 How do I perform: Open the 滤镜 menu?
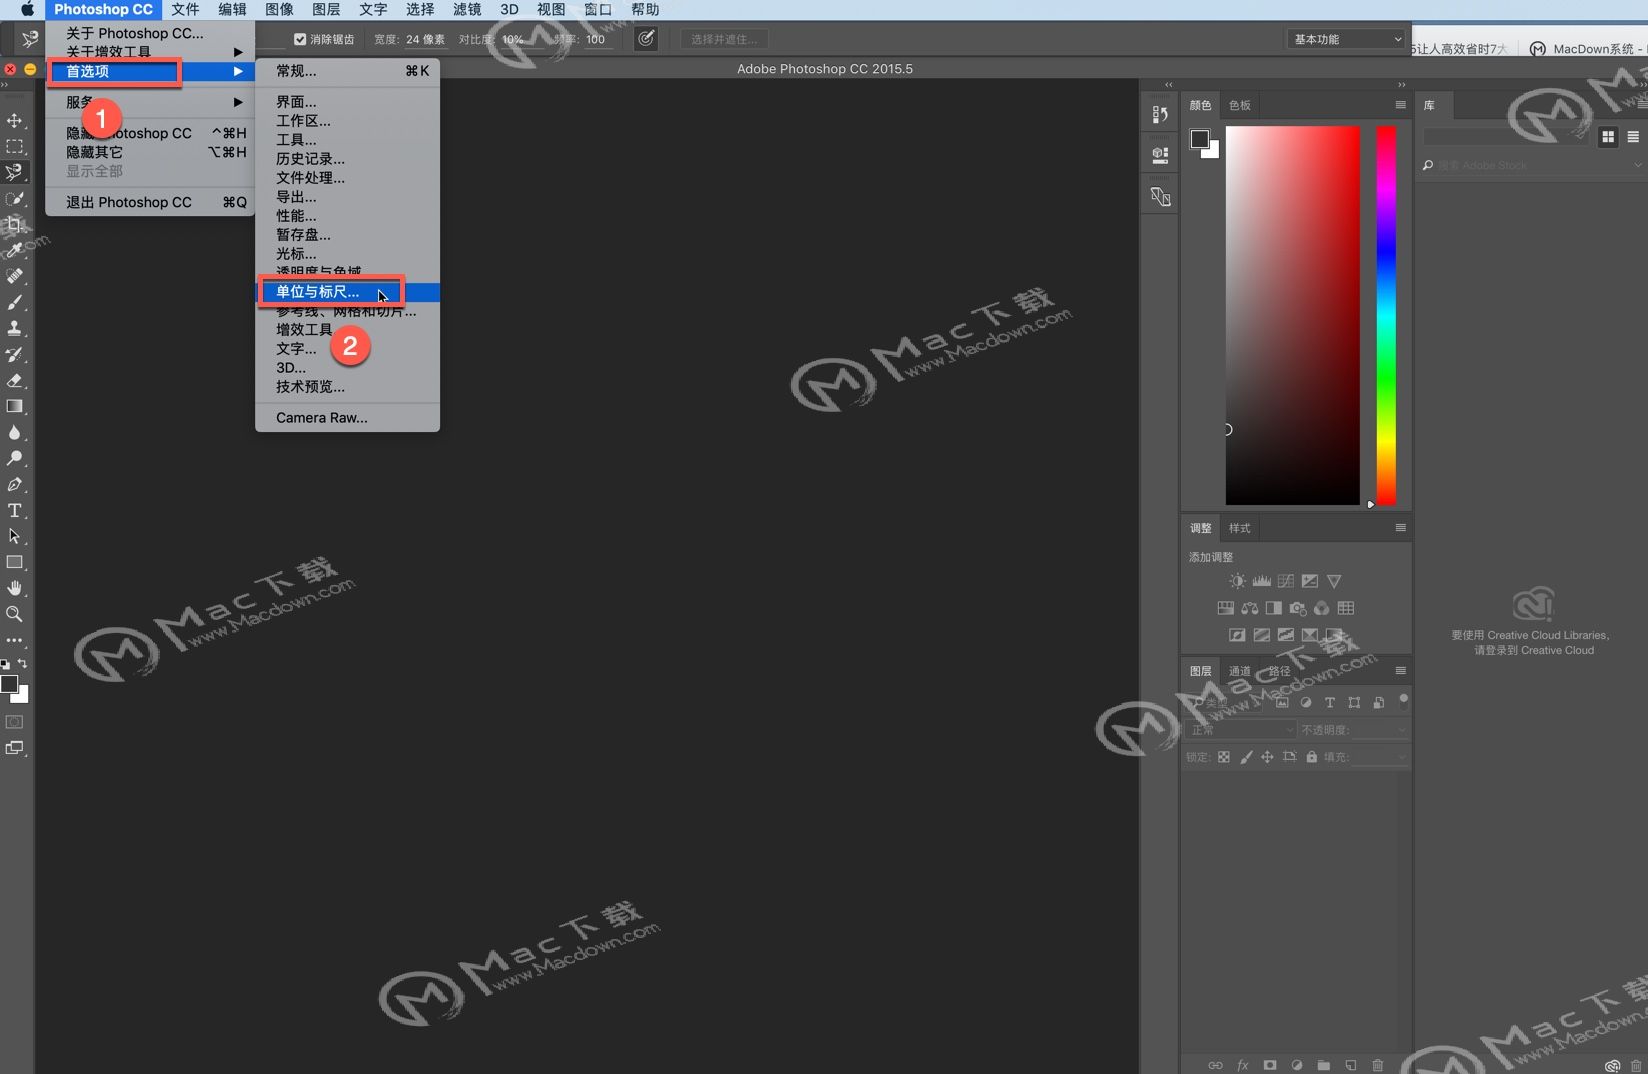(x=467, y=9)
